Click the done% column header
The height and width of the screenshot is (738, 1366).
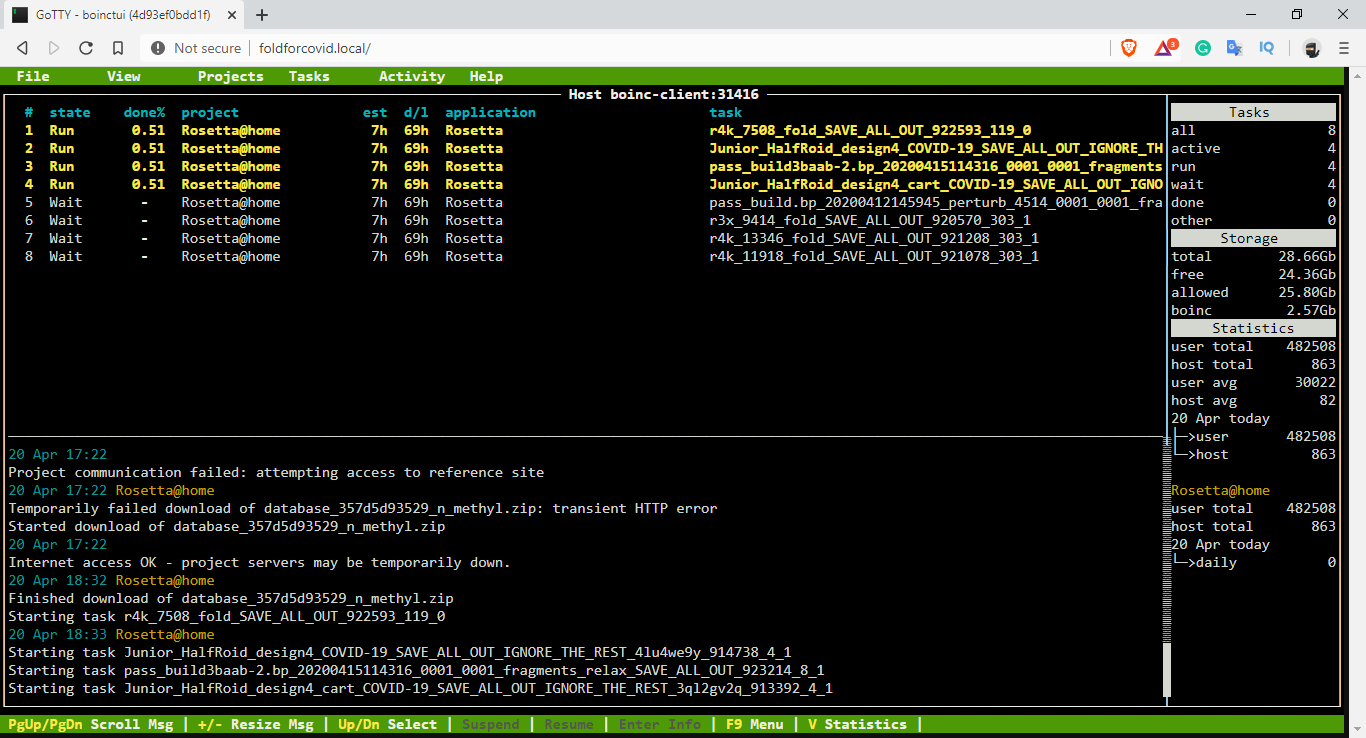point(144,112)
